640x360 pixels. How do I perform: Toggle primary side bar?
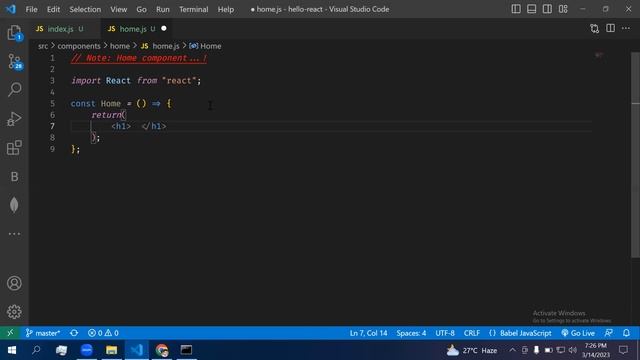pyautogui.click(x=516, y=9)
